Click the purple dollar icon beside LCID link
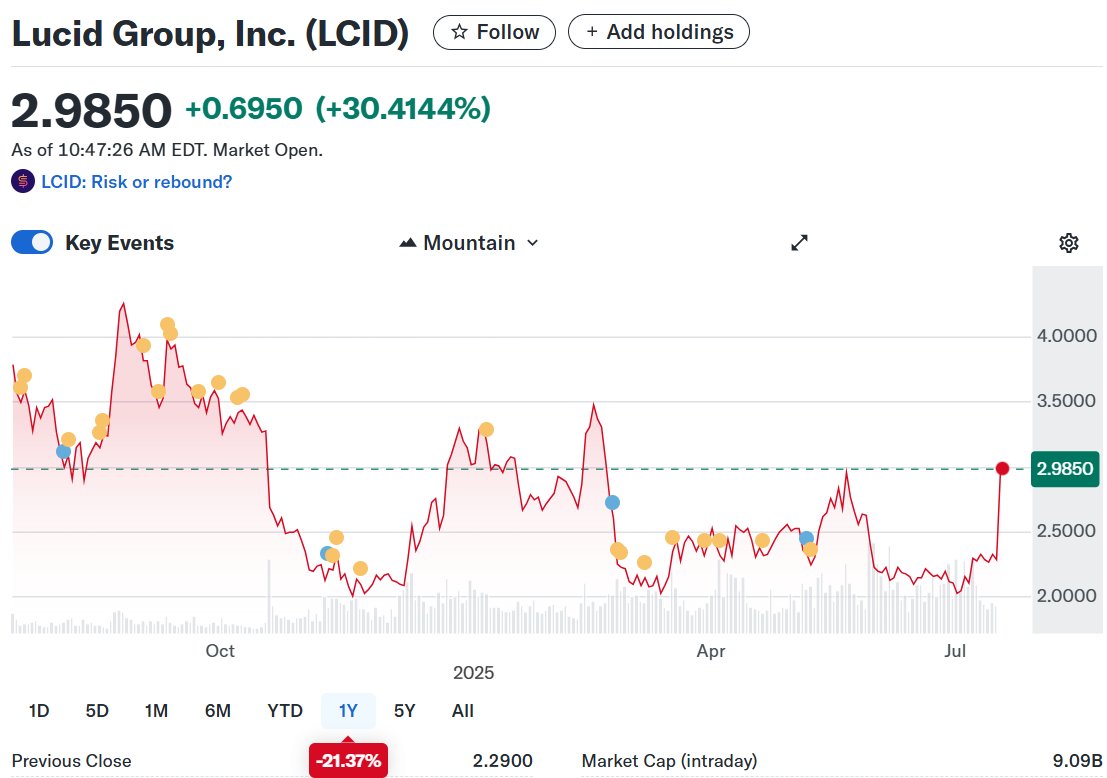Screen dimensions: 1107x778 coord(23,182)
